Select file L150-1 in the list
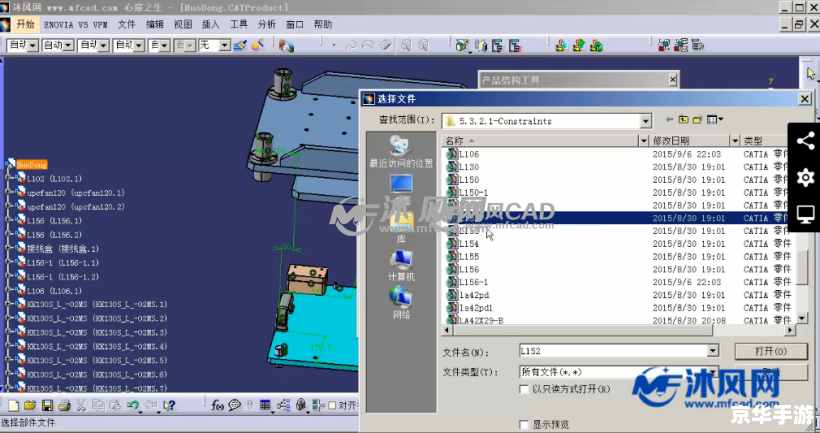The width and height of the screenshot is (820, 433). click(473, 192)
